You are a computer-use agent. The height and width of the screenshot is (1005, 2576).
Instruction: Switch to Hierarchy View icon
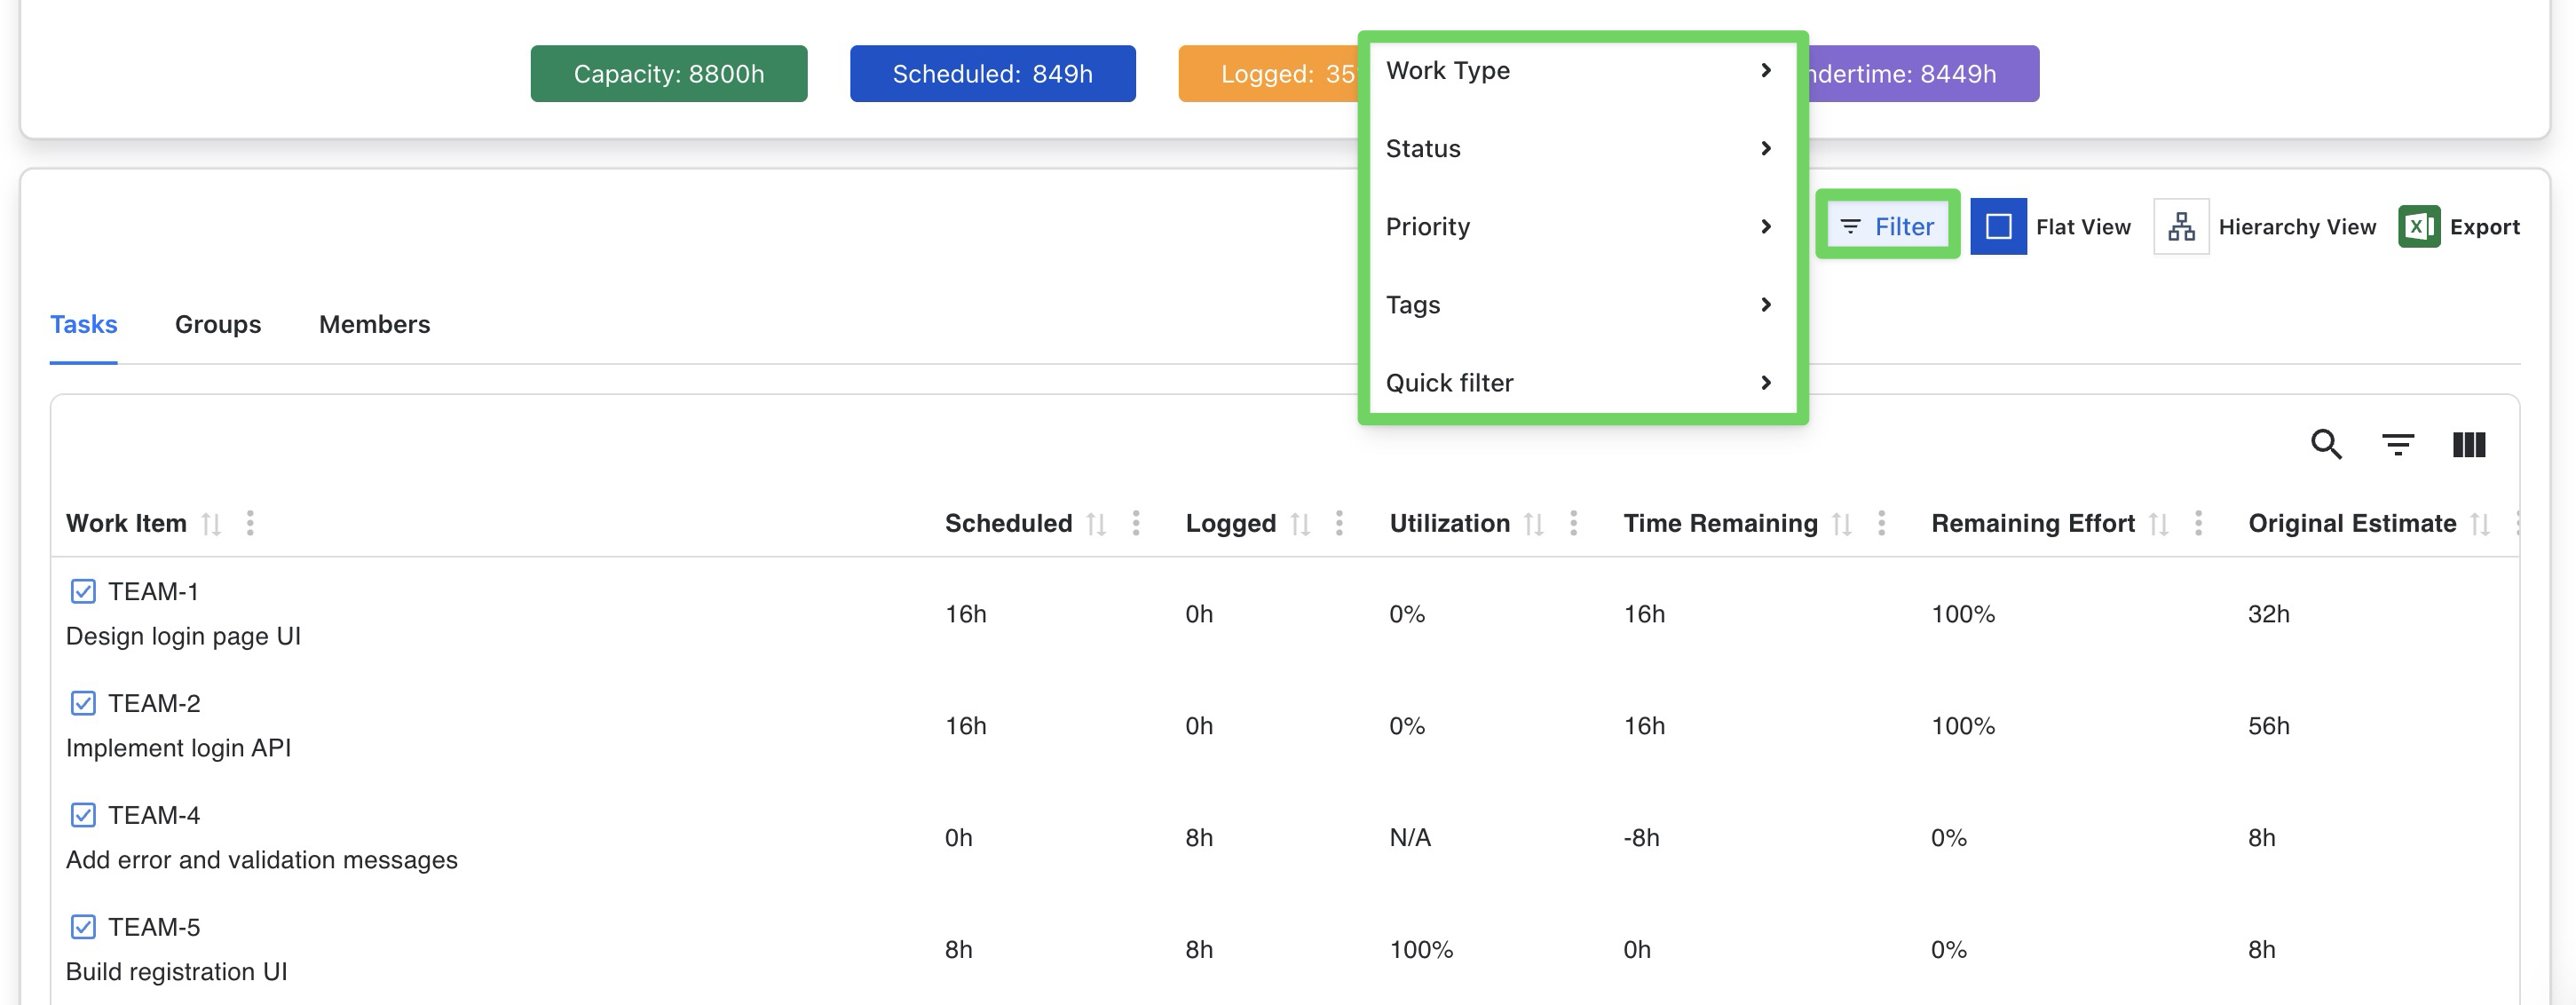[2181, 227]
